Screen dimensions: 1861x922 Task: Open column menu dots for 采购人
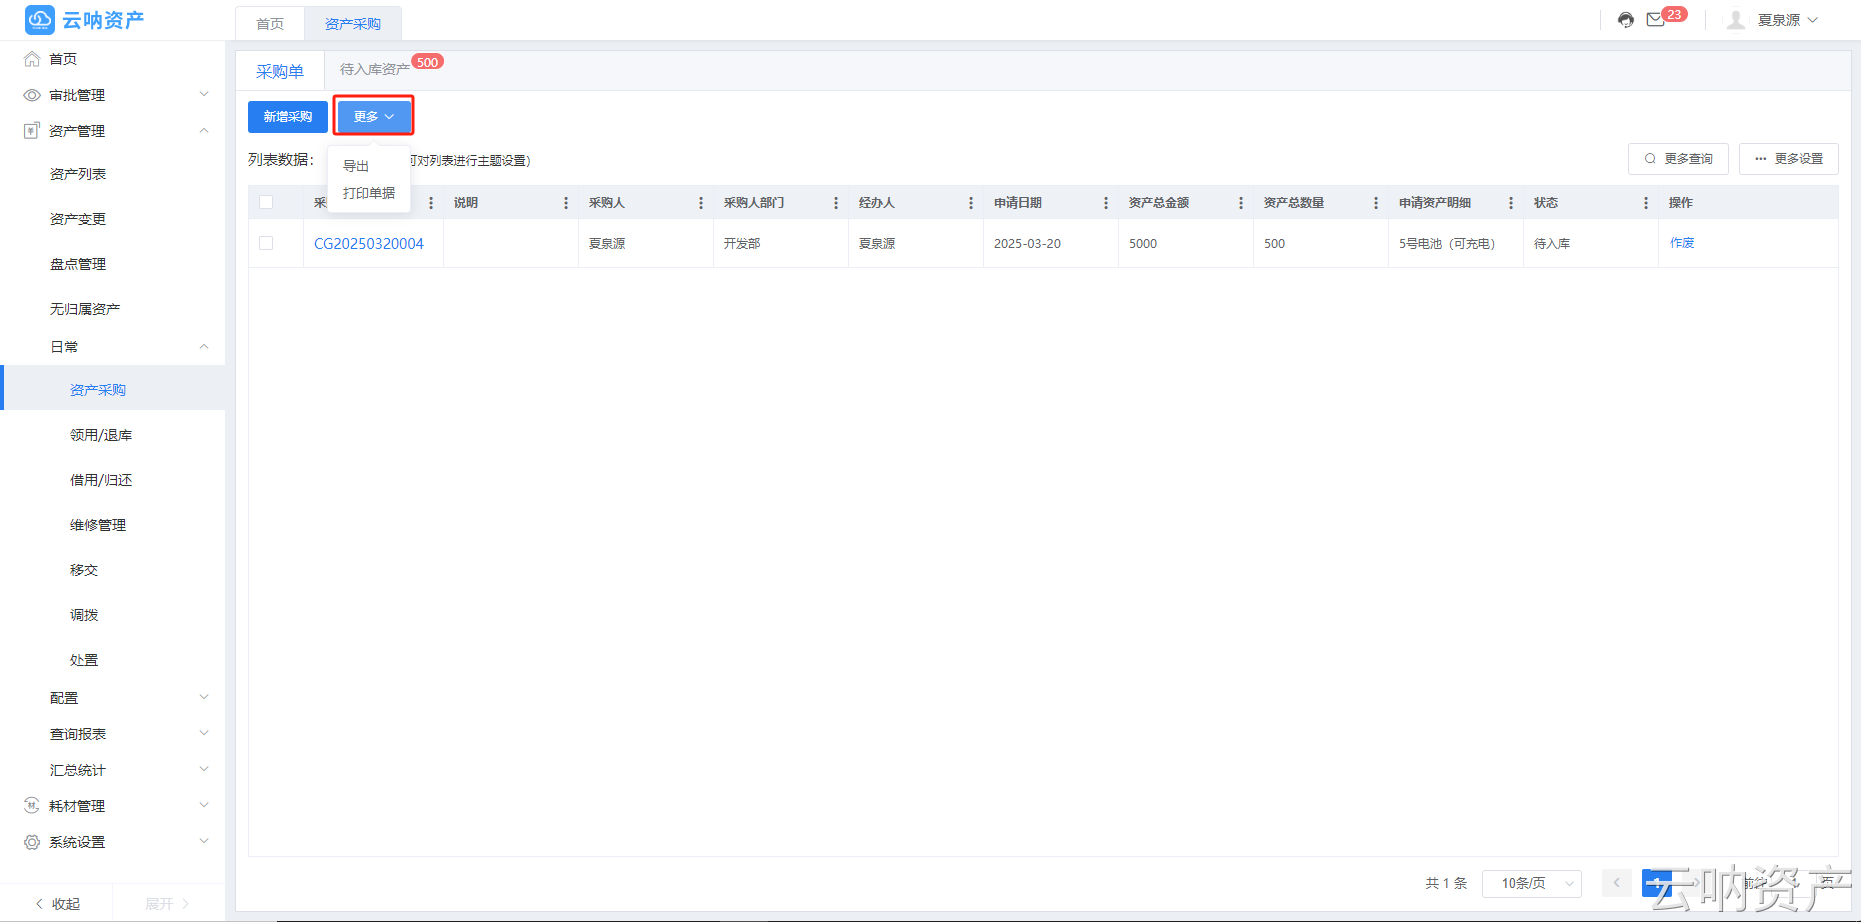coord(701,203)
